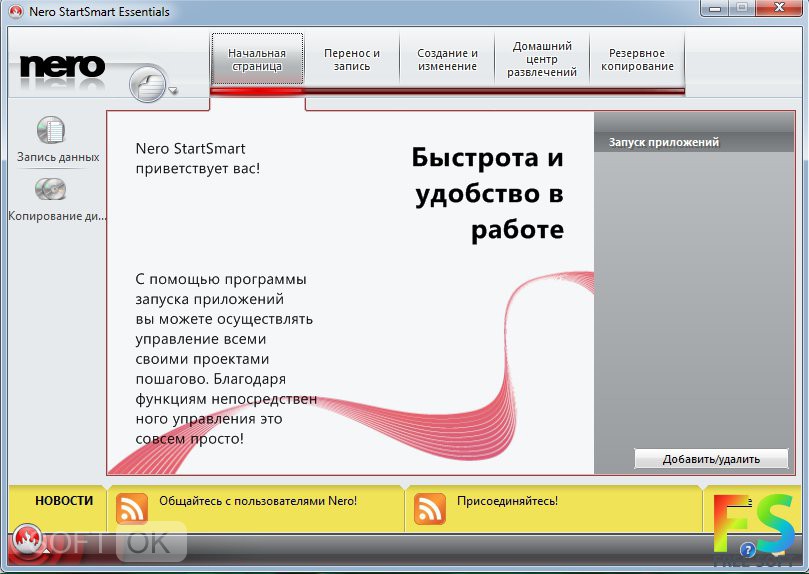
Task: Open the blue help question mark icon
Action: 748,550
